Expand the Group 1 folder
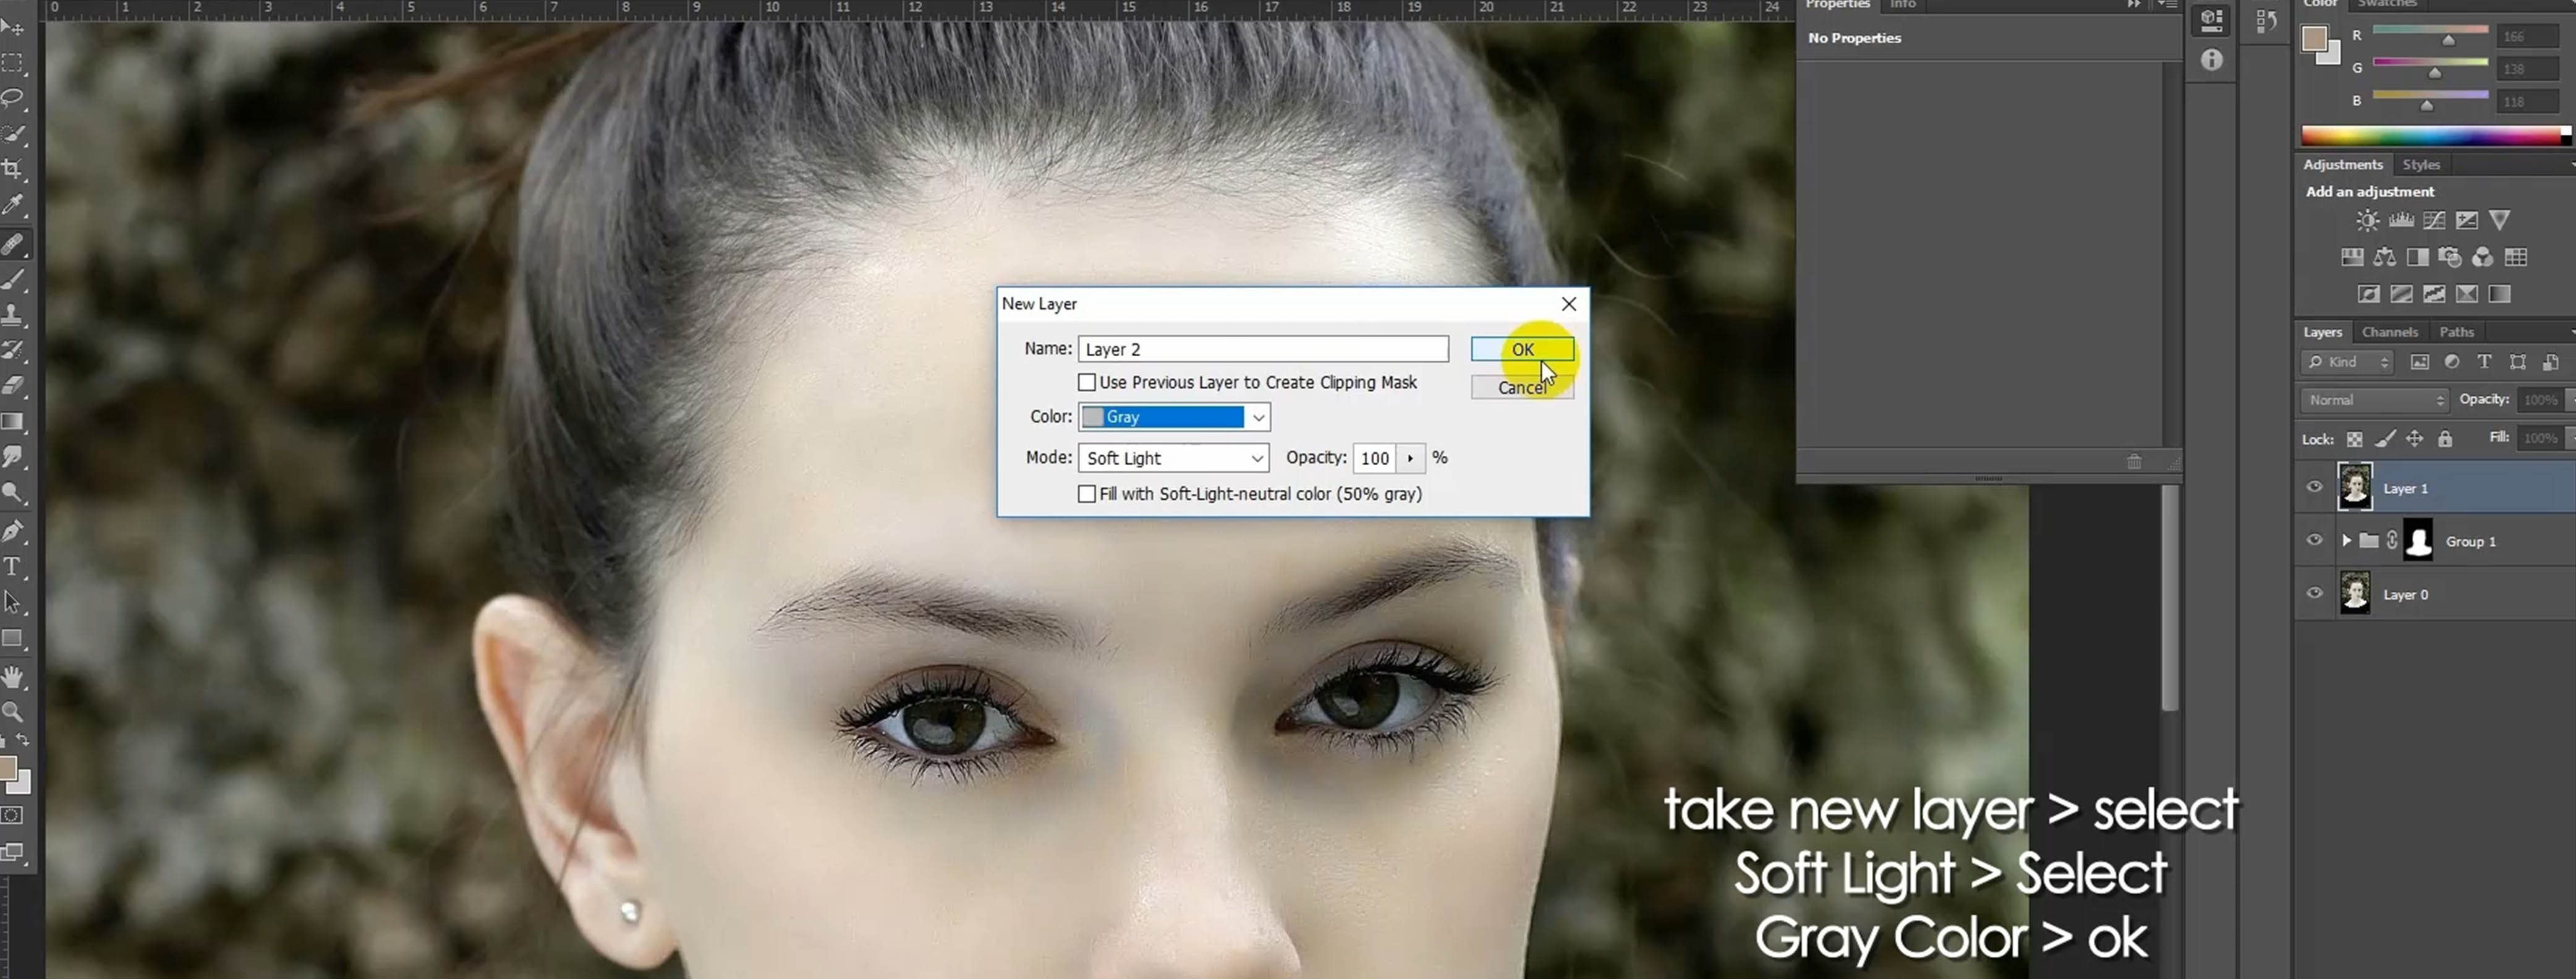Viewport: 2576px width, 979px height. click(2346, 541)
